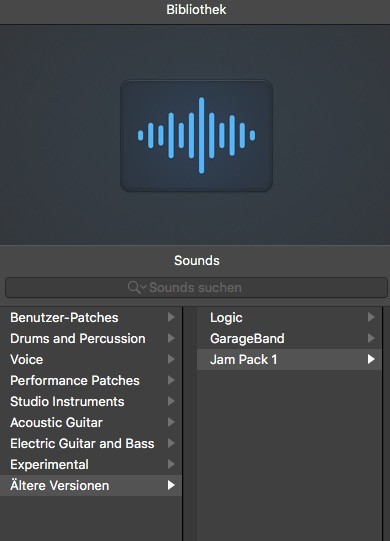Screen dimensions: 390x541
Task: Expand the Voice category arrow
Action: click(171, 359)
